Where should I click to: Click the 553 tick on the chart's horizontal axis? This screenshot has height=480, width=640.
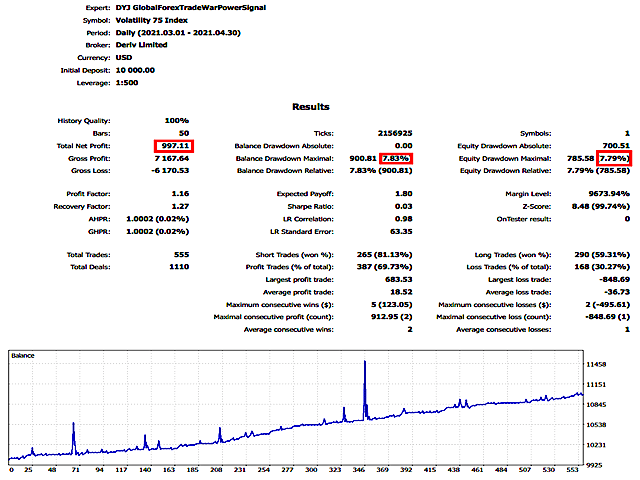pos(569,469)
